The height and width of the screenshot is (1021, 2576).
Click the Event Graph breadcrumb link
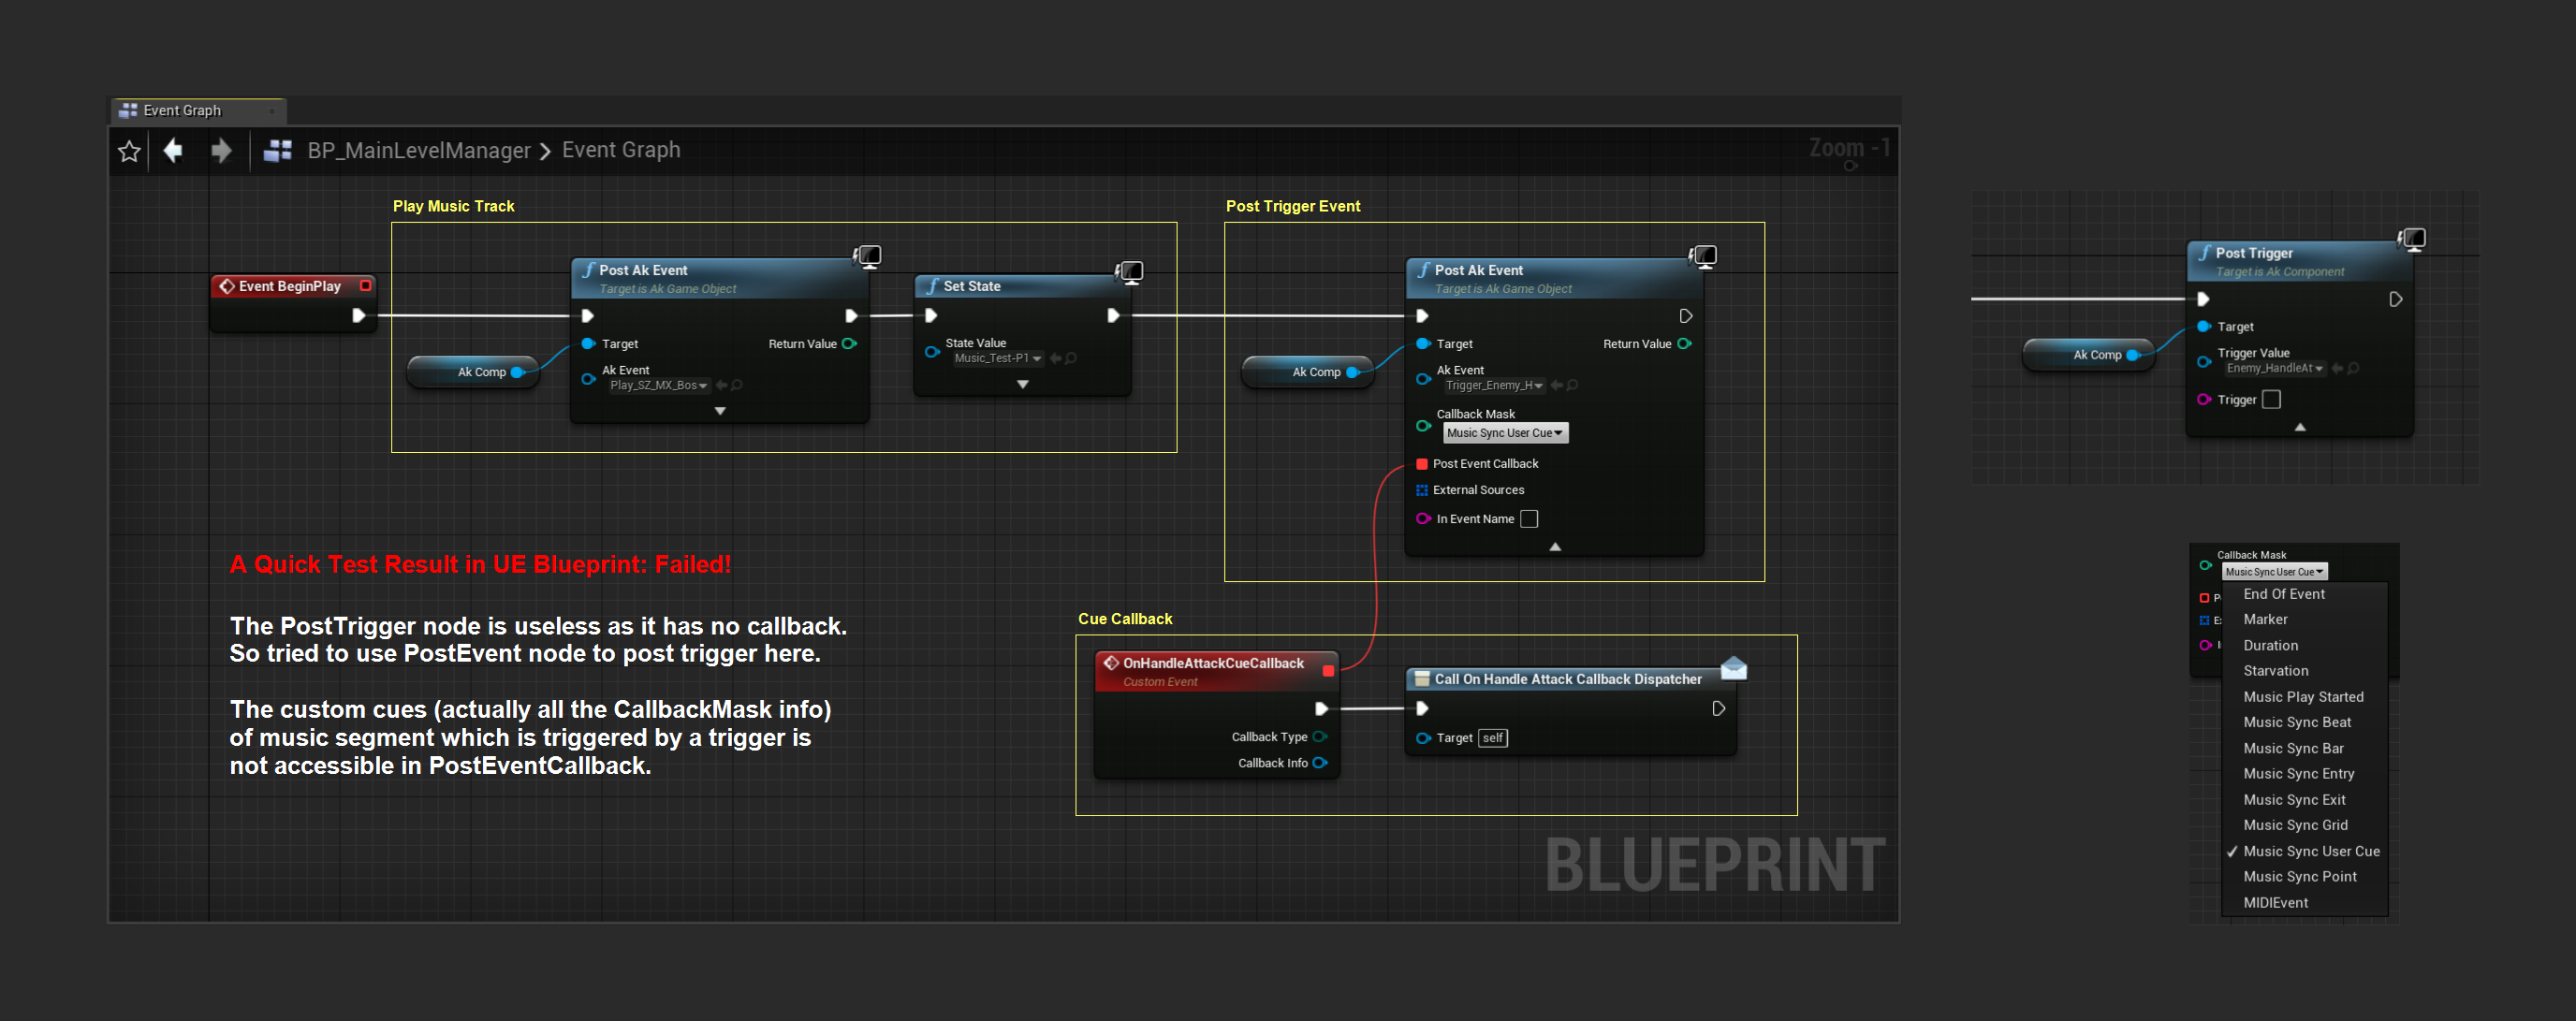621,150
